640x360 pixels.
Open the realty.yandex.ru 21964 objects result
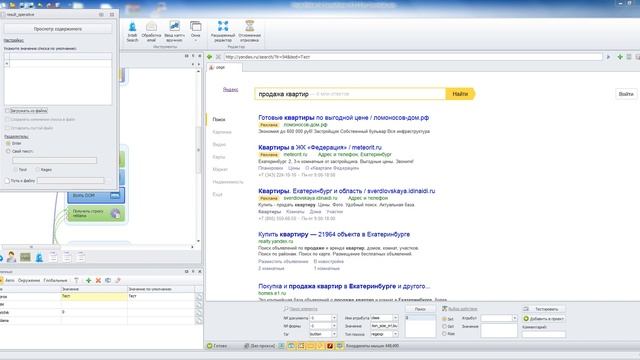pos(334,234)
